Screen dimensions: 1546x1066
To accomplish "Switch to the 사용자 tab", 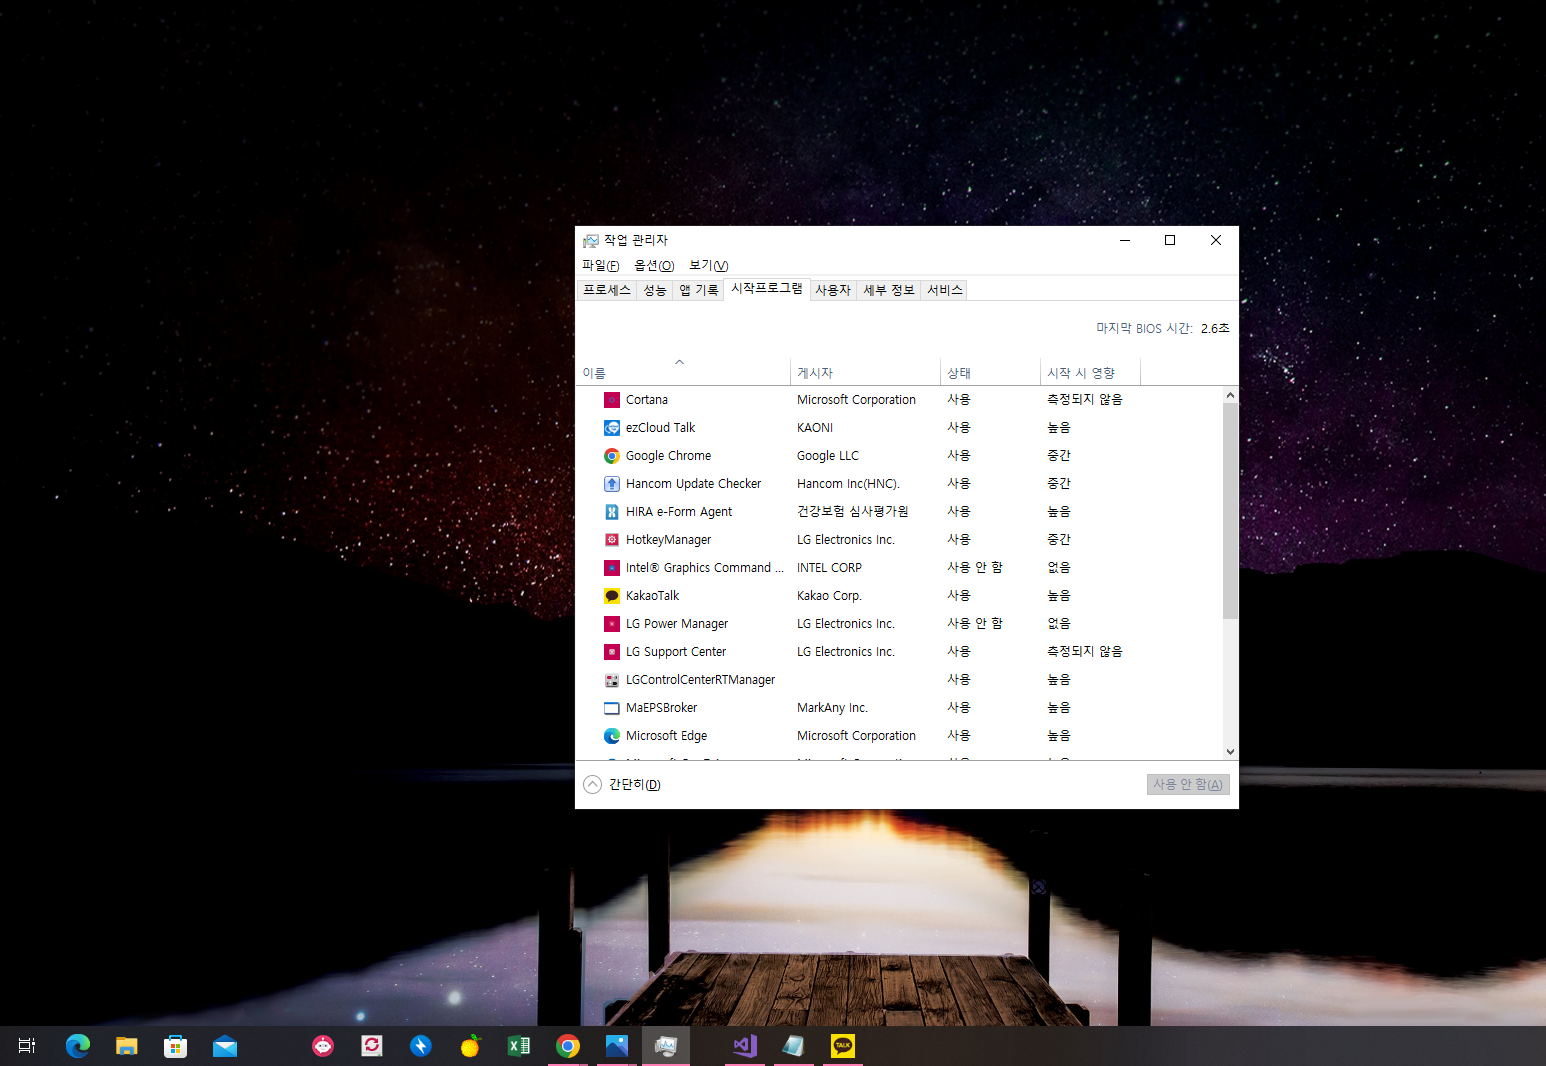I will coord(833,290).
